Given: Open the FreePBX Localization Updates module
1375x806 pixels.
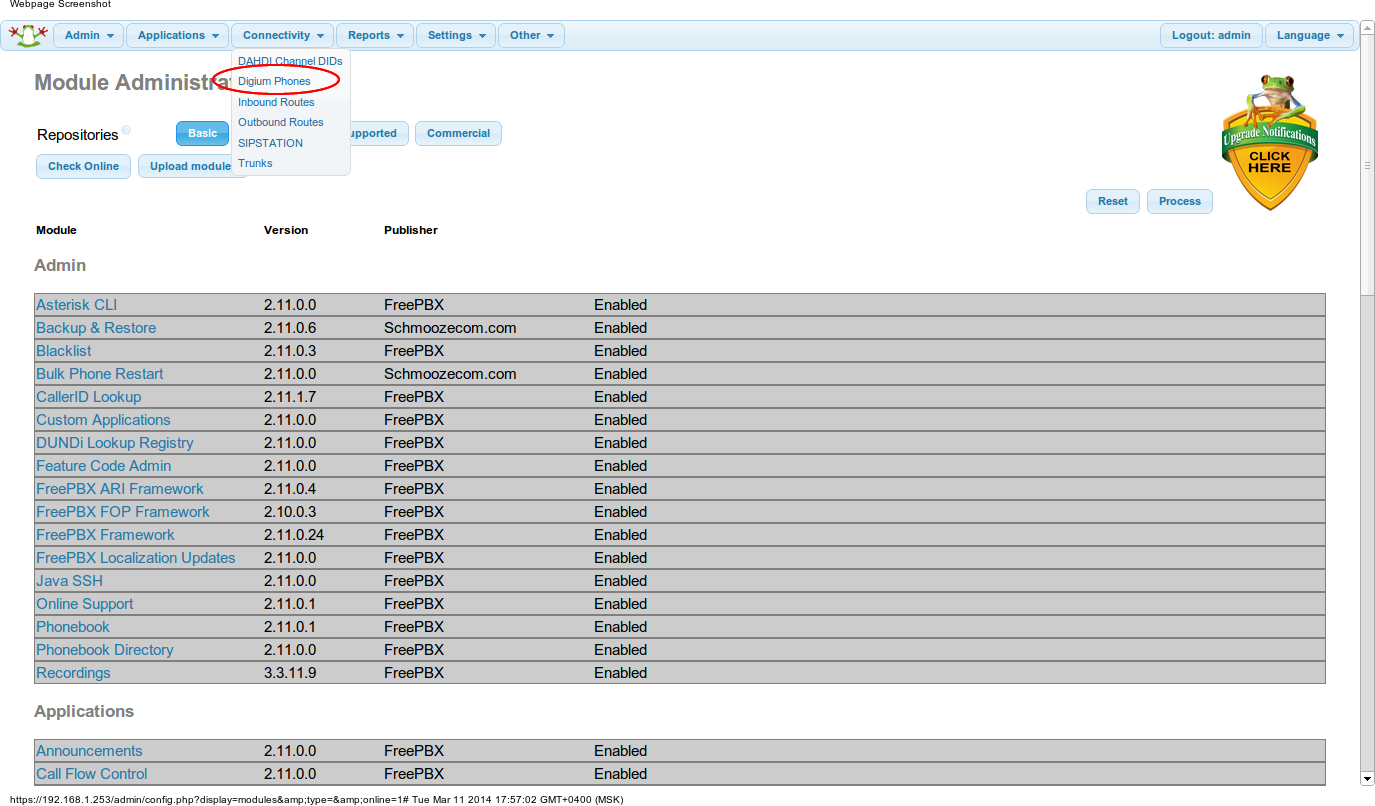Looking at the screenshot, I should [136, 558].
